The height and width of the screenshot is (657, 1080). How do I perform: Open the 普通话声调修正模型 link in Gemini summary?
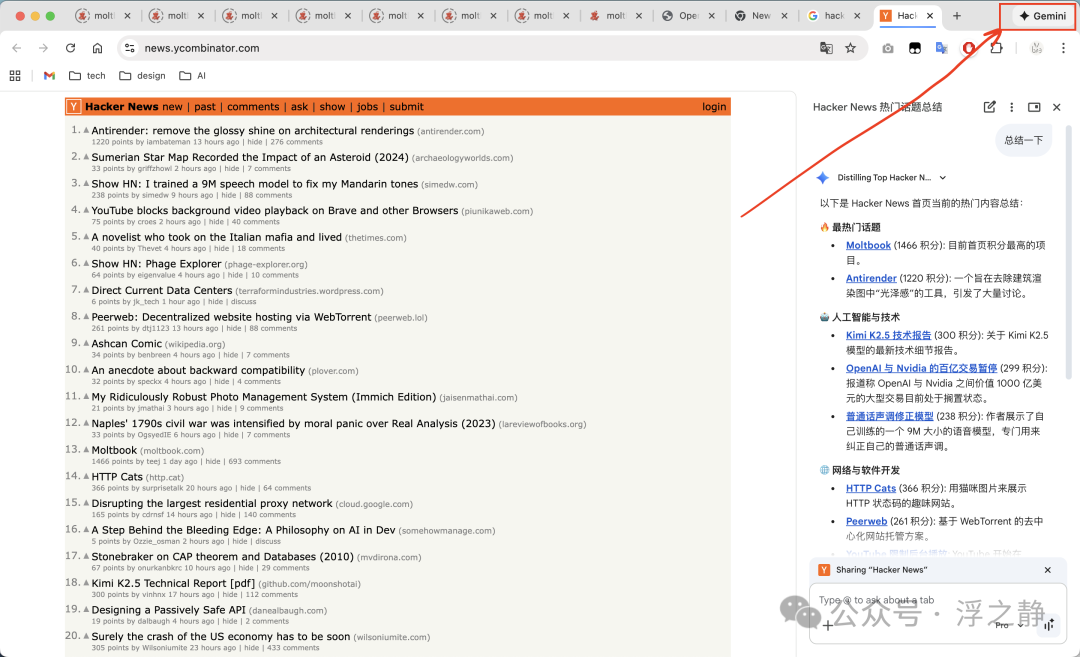tap(890, 417)
